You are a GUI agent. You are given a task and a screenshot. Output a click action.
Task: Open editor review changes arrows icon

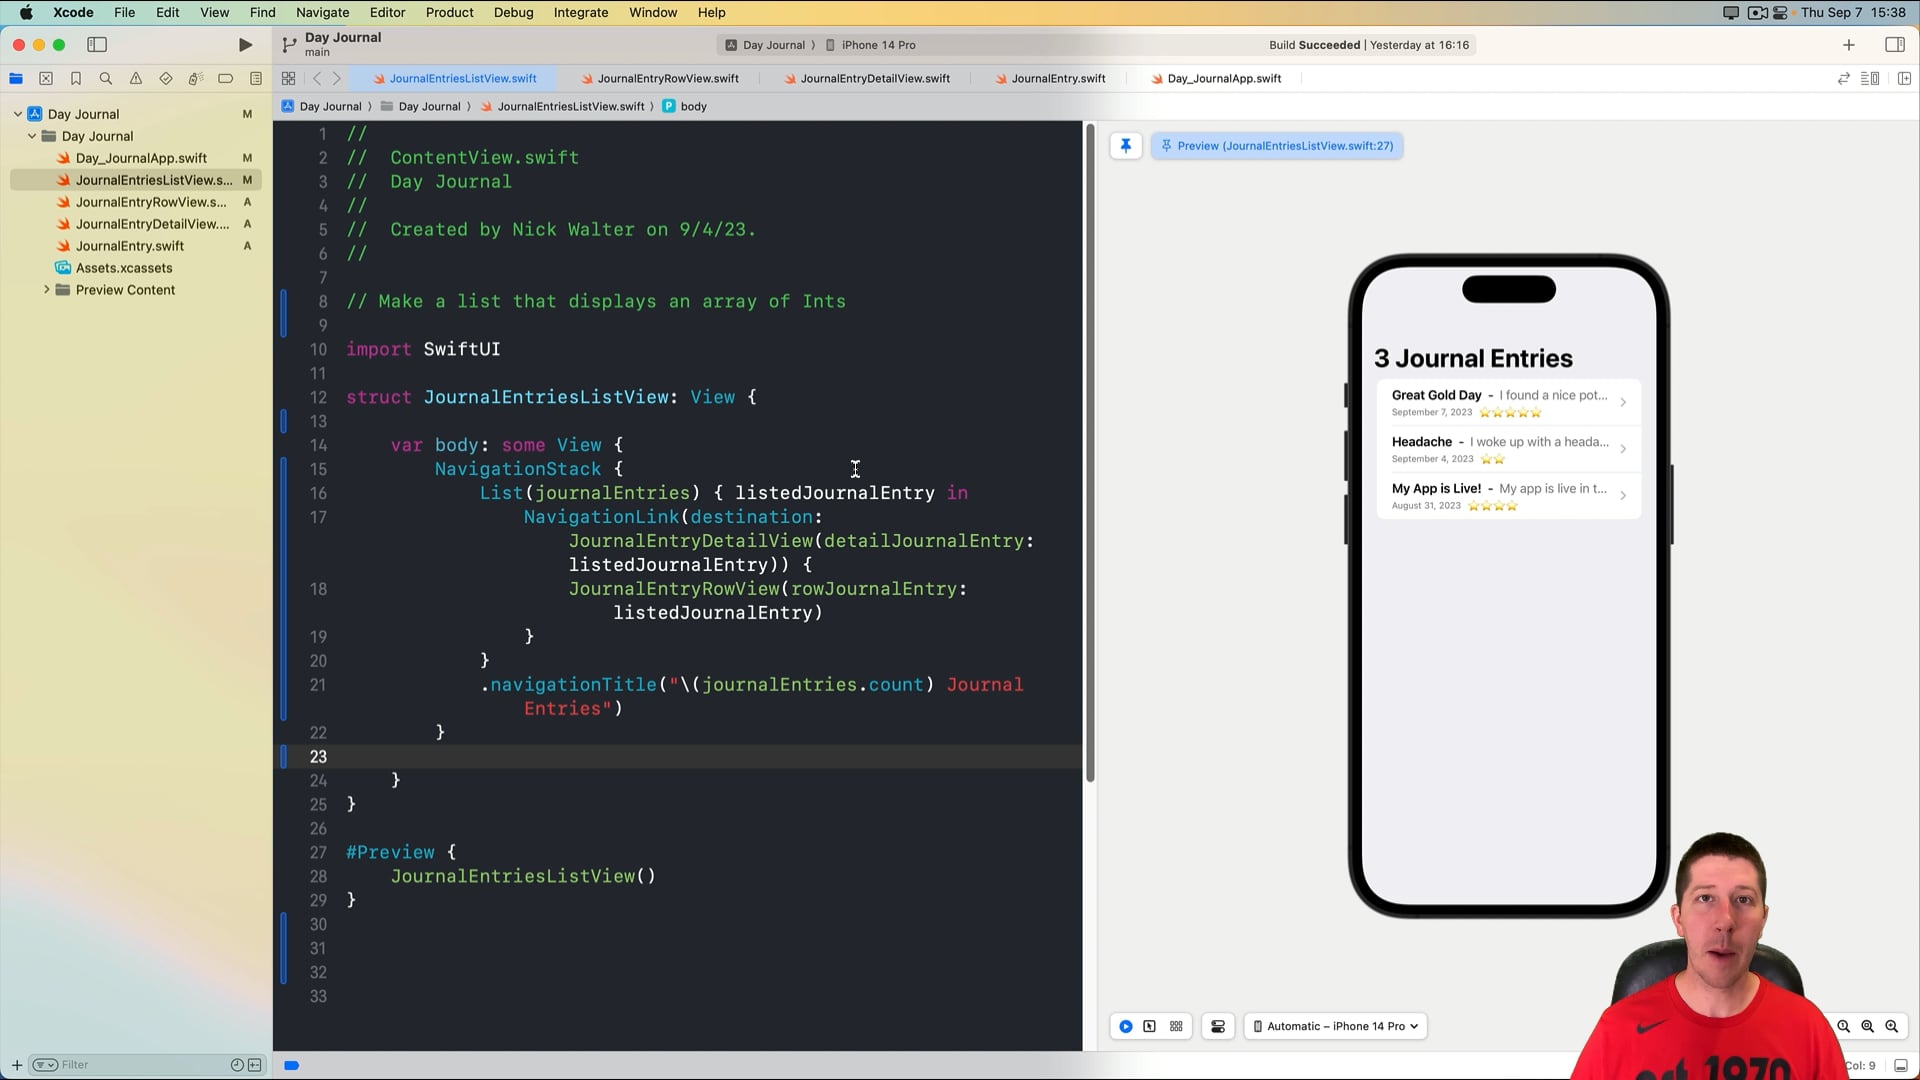pos(1844,78)
